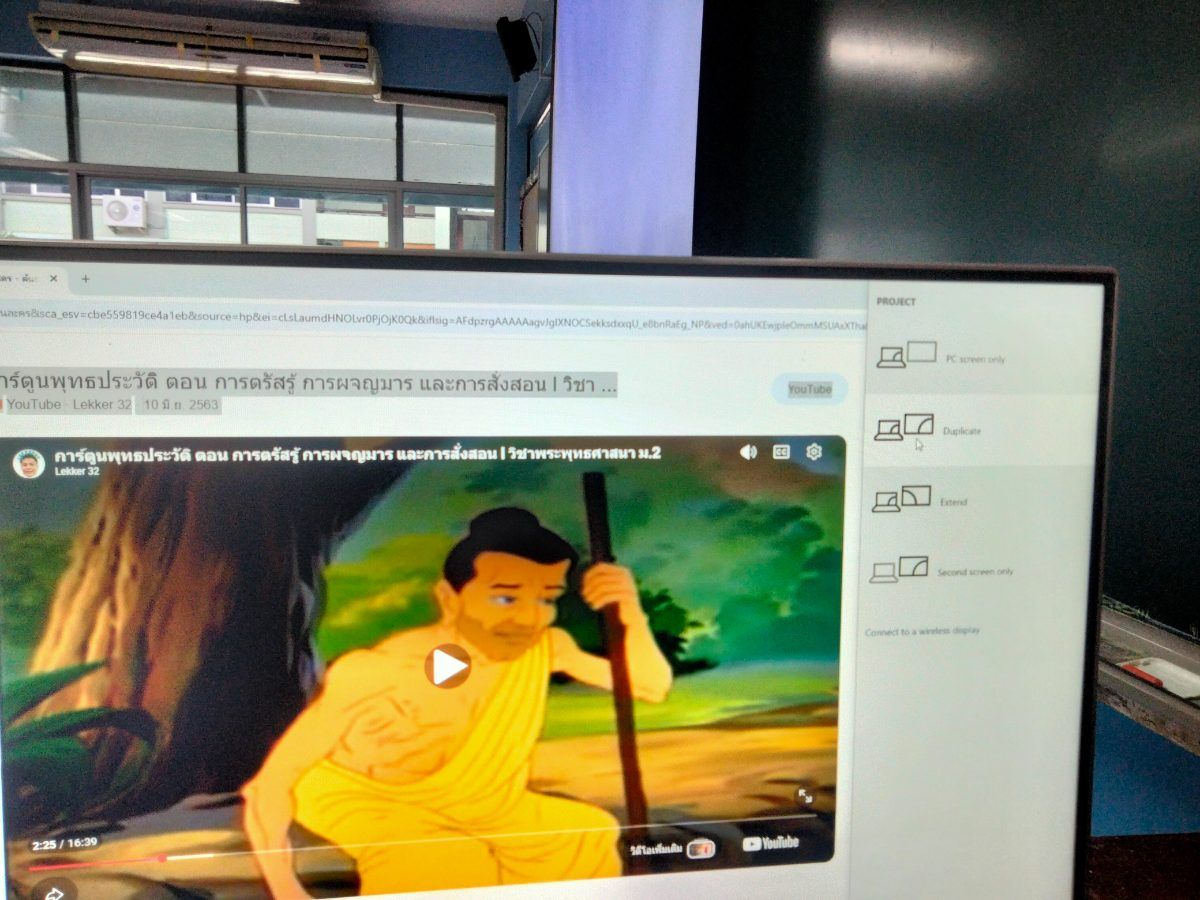Open Connect to a wireless display
Viewport: 1200px width, 900px height.
pyautogui.click(x=922, y=631)
